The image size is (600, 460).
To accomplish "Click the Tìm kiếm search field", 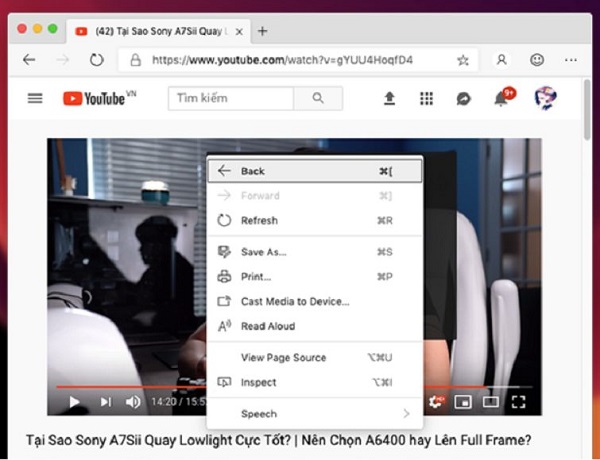I will tap(232, 98).
